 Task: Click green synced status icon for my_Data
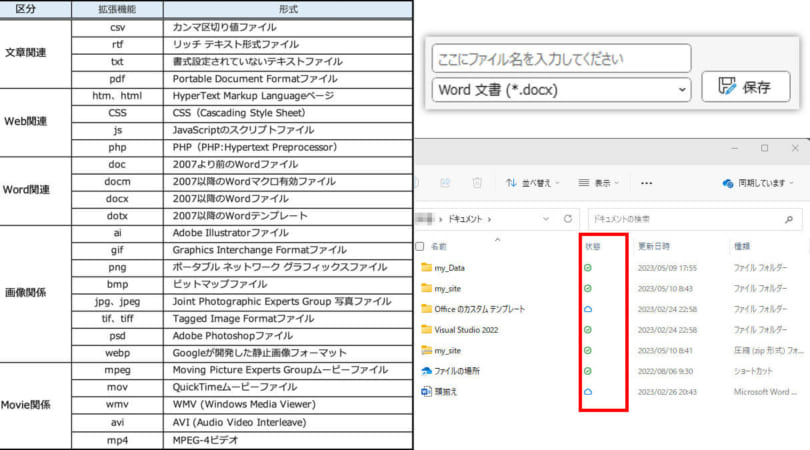[x=588, y=268]
